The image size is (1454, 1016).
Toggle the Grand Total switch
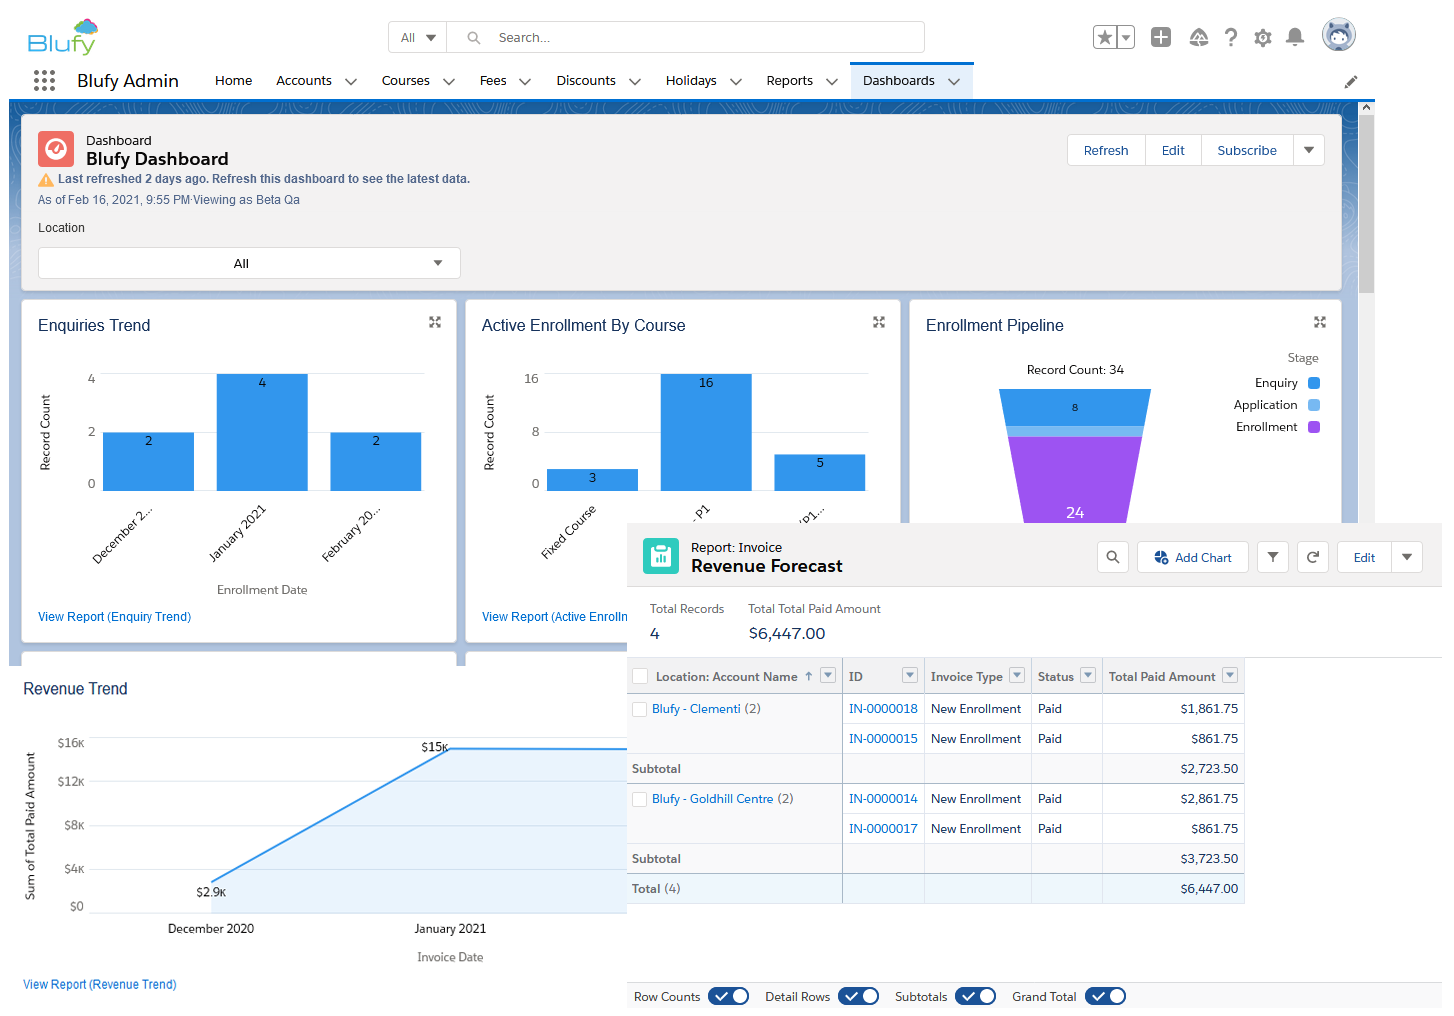(x=1106, y=996)
